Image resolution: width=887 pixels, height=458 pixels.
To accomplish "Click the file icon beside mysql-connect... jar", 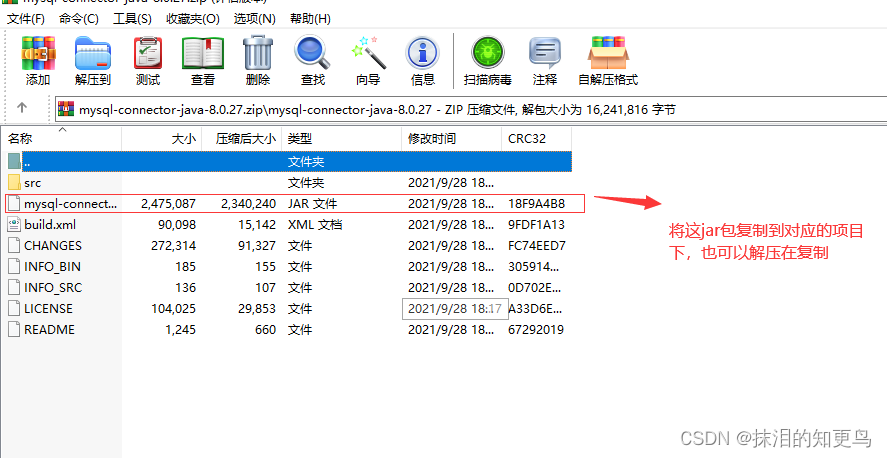I will tap(15, 204).
